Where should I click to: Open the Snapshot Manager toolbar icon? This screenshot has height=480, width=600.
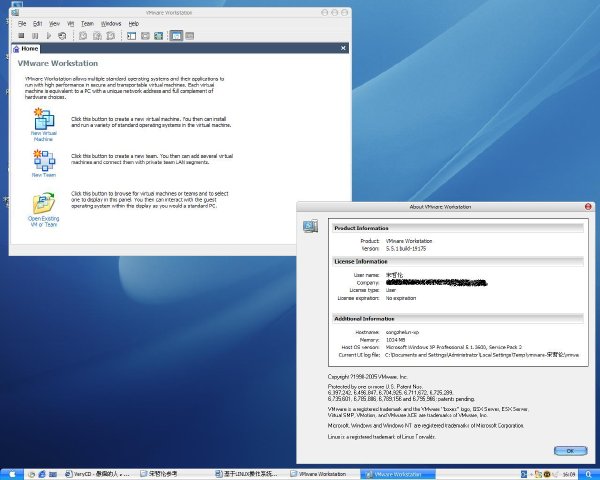point(111,36)
